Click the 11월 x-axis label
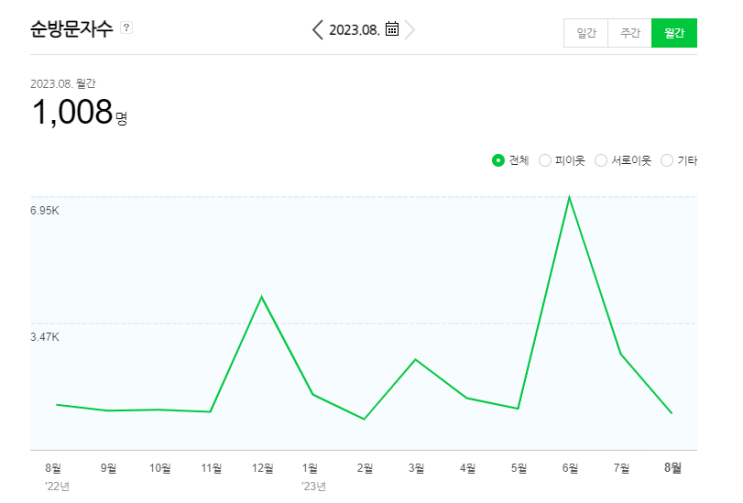 pyautogui.click(x=211, y=468)
